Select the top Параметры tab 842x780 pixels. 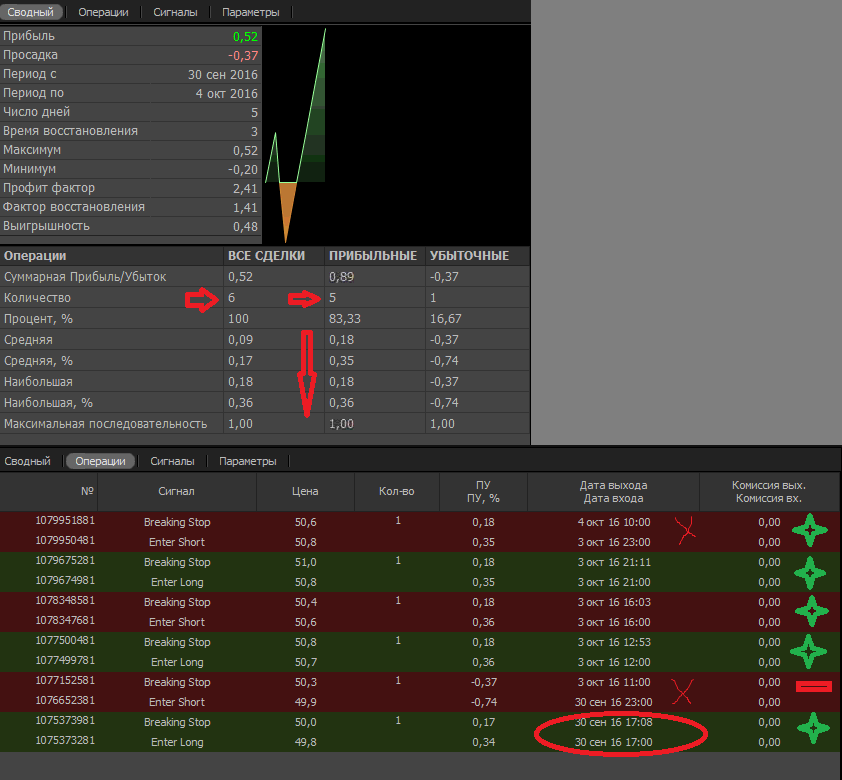coord(250,12)
